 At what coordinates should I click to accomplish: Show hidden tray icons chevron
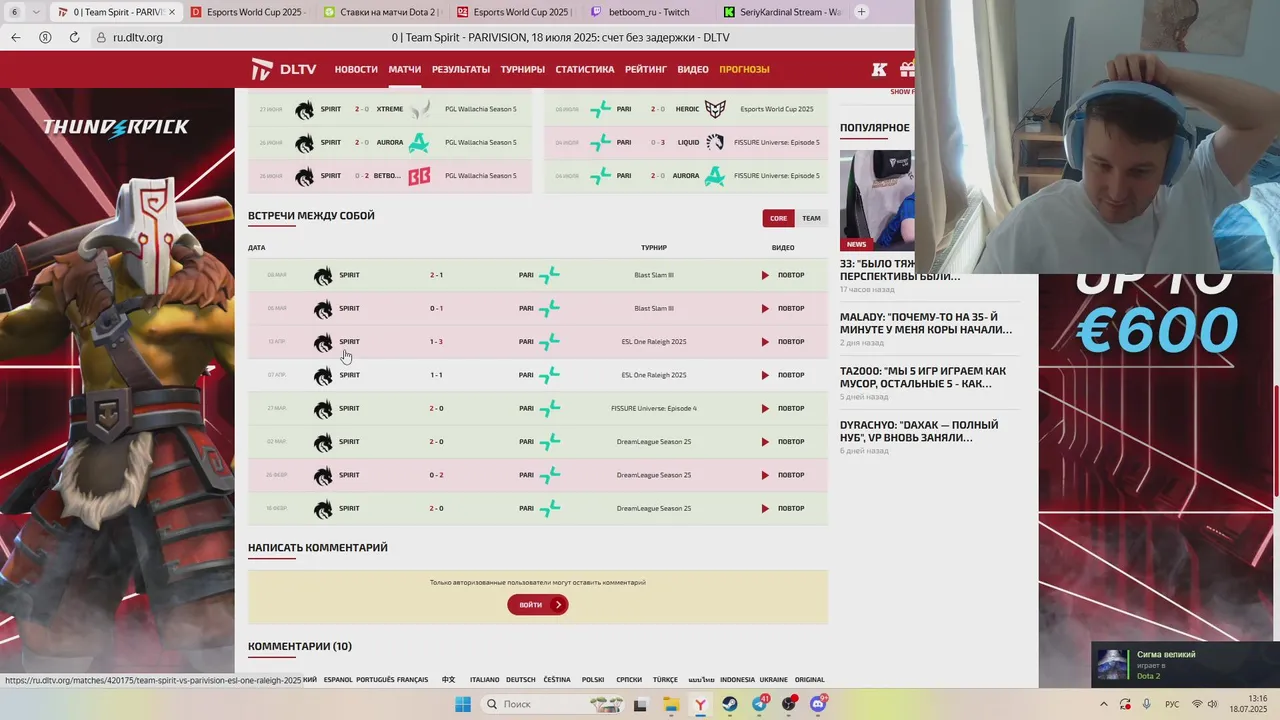[1104, 704]
